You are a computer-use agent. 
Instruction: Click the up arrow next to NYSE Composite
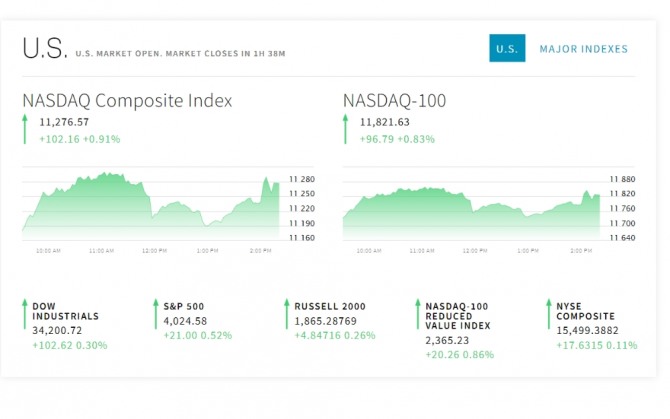pyautogui.click(x=549, y=314)
